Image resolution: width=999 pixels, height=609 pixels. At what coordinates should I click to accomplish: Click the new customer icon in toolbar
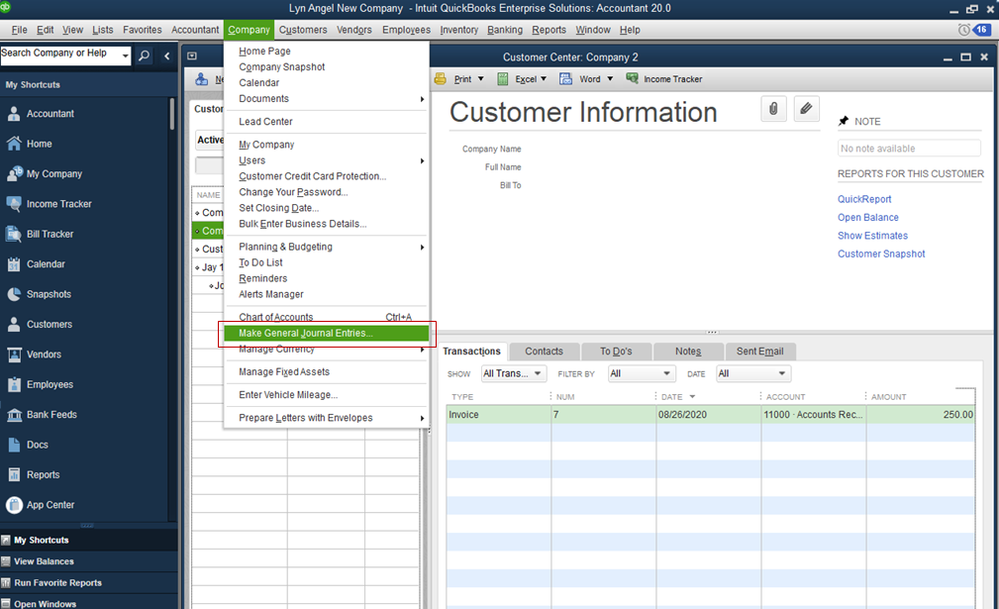[x=201, y=79]
